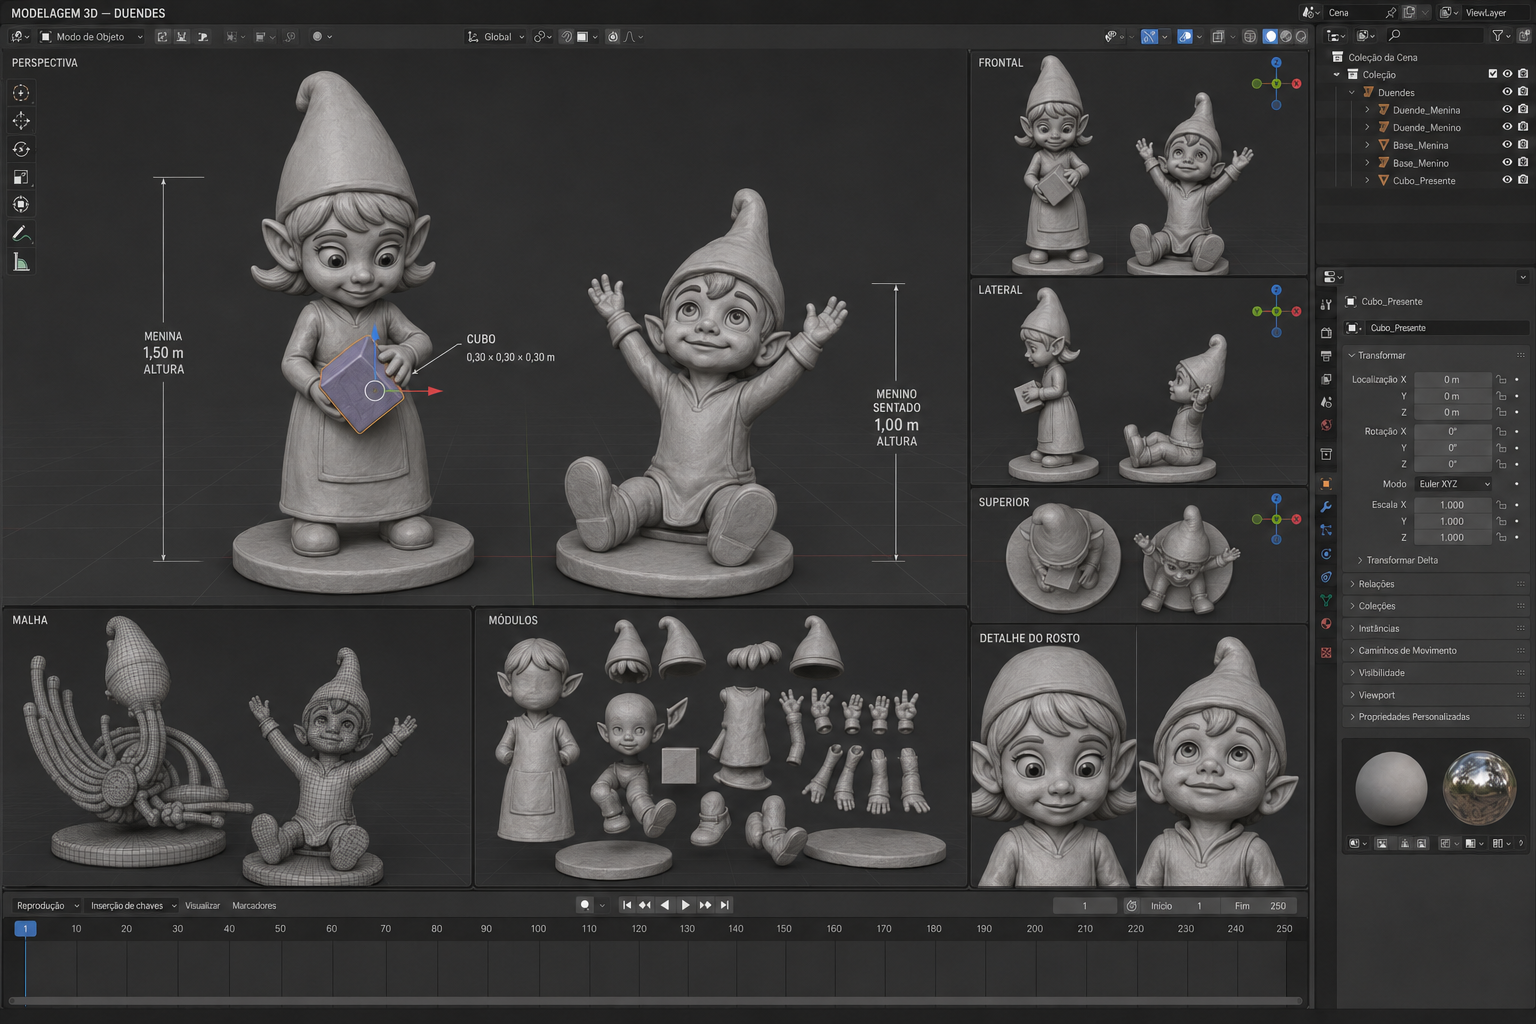Viewport: 1536px width, 1024px height.
Task: Expand the Relações panel
Action: [x=1436, y=584]
